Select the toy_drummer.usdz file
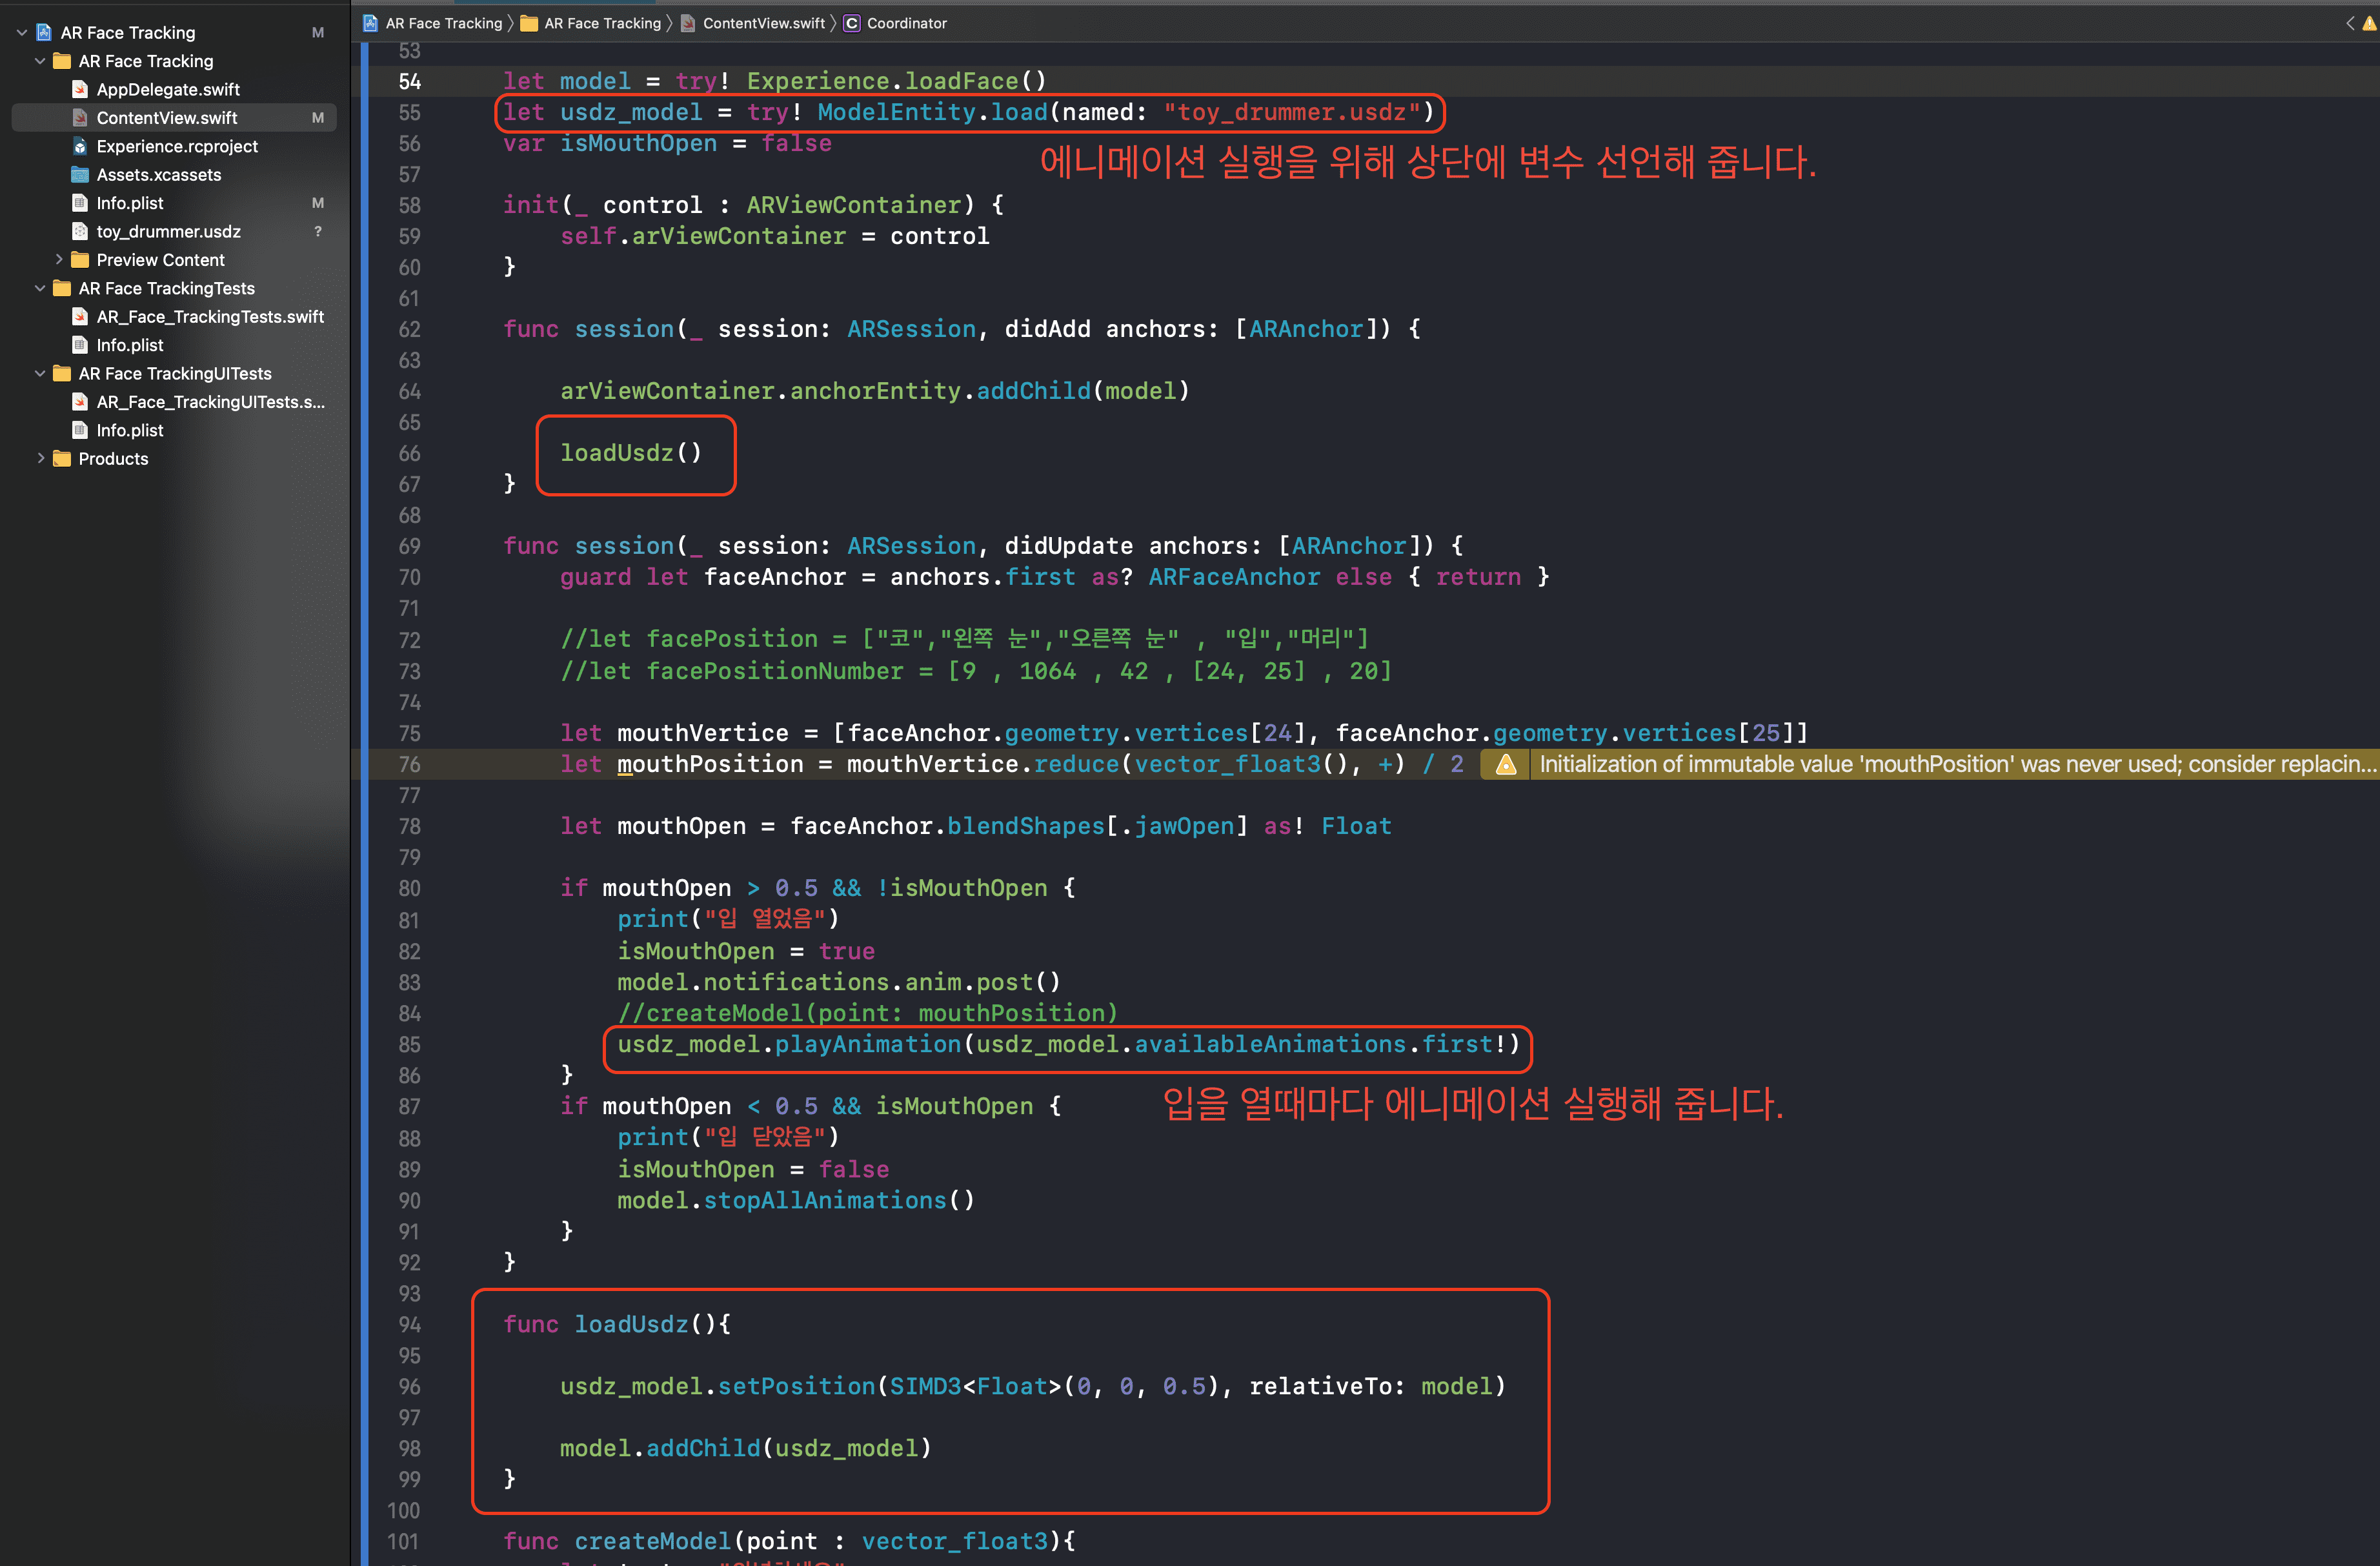2380x1566 pixels. [168, 232]
